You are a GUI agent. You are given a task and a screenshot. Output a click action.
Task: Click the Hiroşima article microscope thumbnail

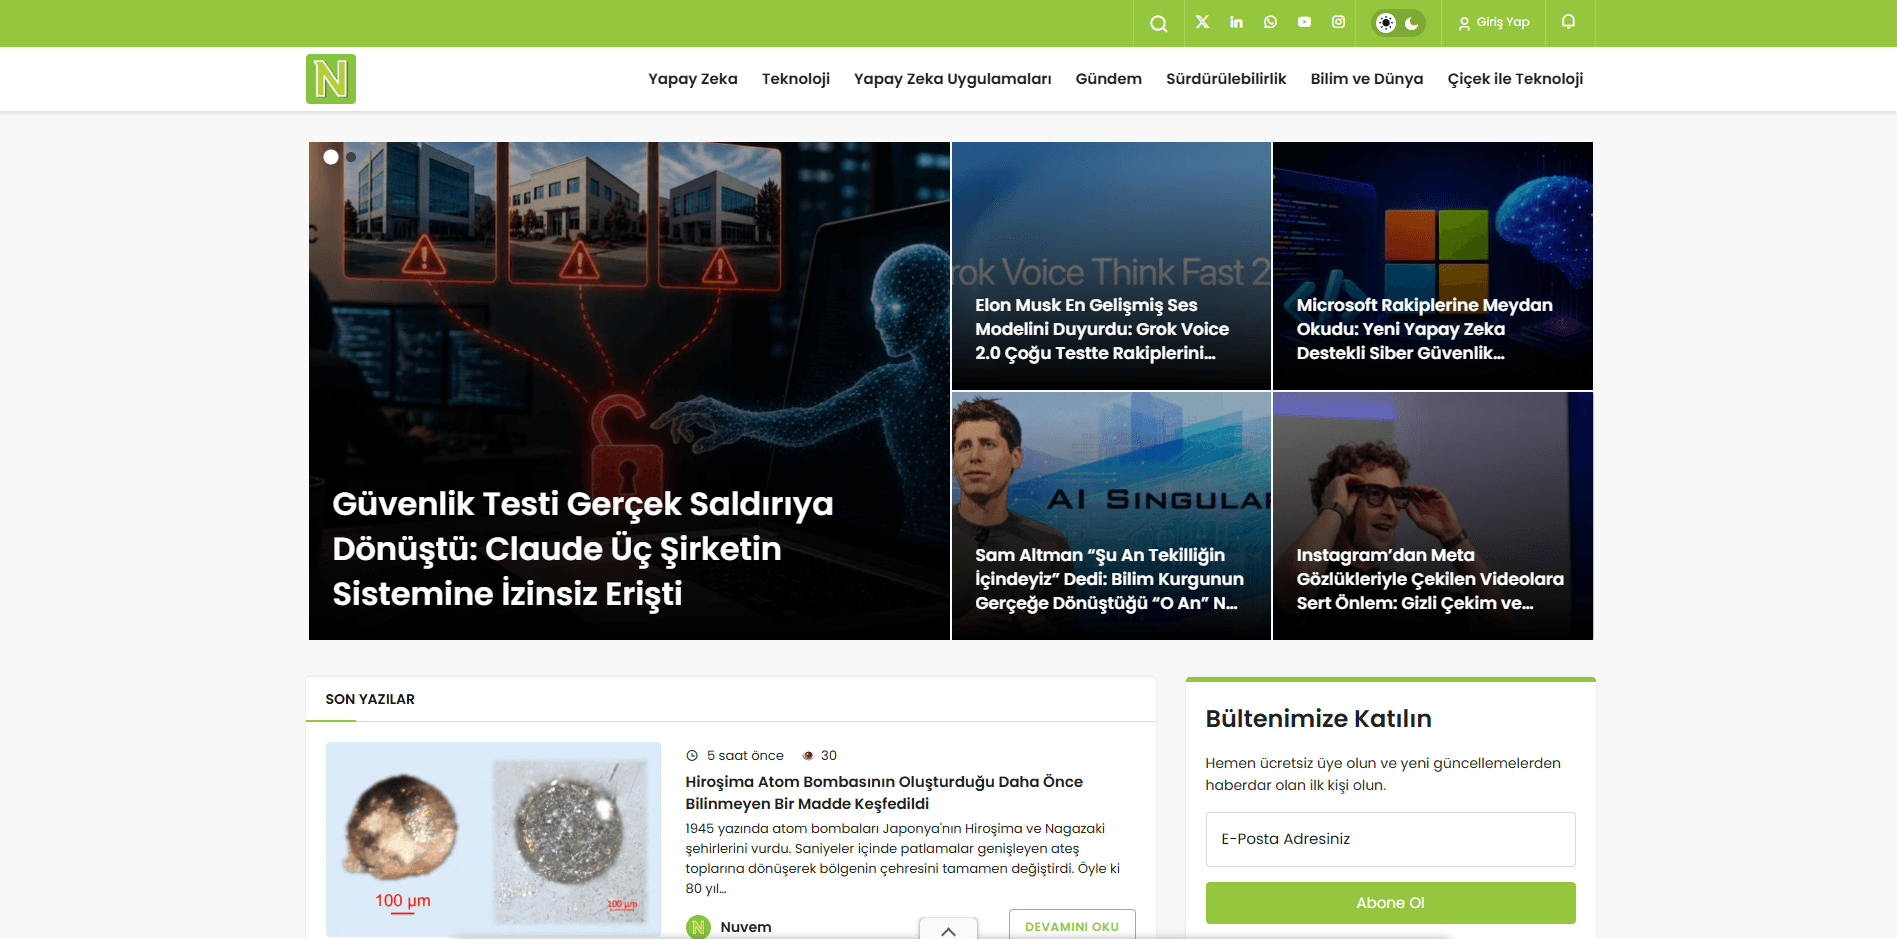[493, 839]
